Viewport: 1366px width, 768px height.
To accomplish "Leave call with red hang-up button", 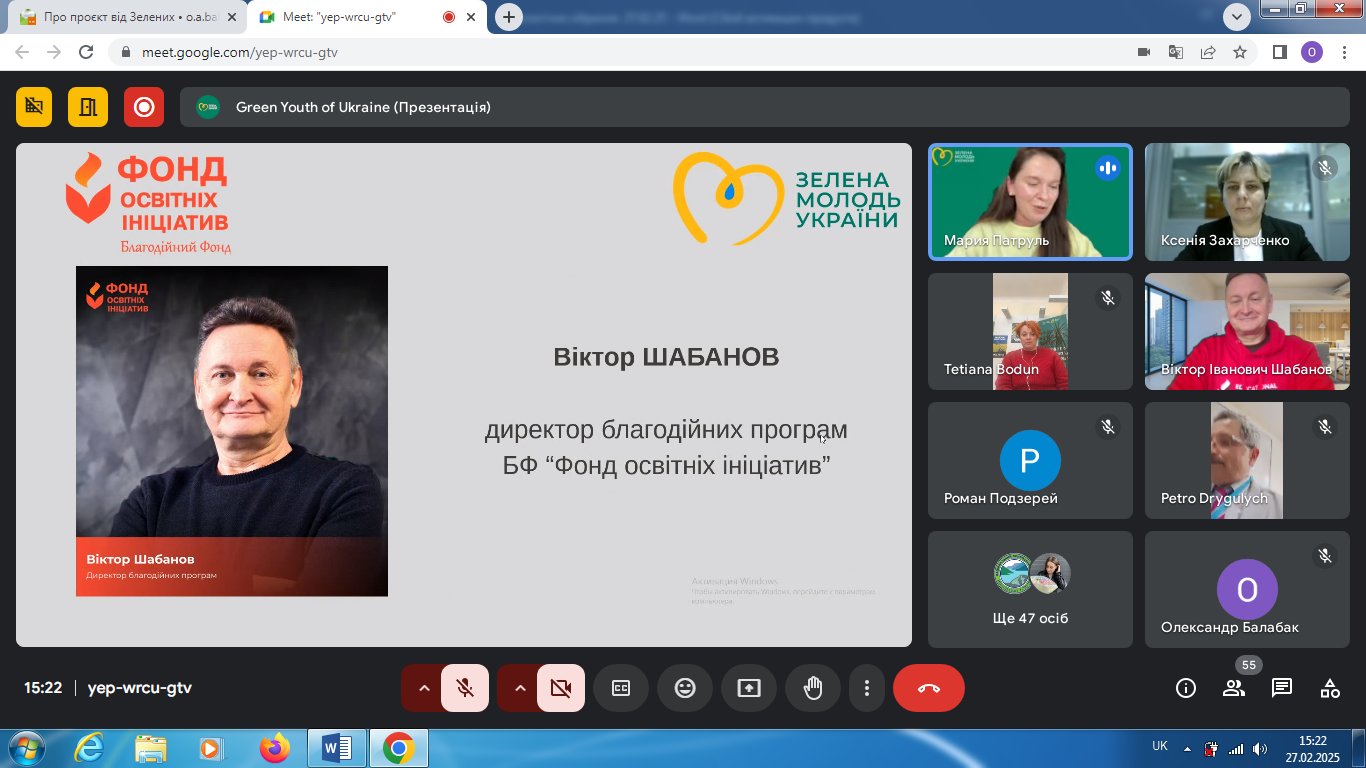I will click(x=929, y=688).
